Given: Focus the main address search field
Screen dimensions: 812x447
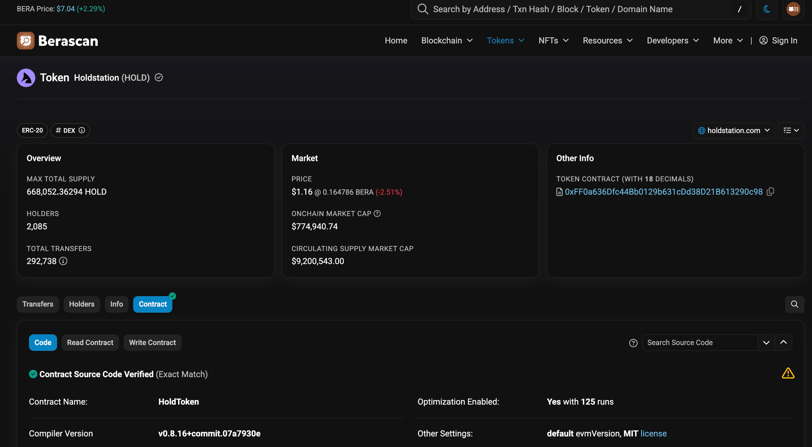Looking at the screenshot, I should click(x=580, y=9).
